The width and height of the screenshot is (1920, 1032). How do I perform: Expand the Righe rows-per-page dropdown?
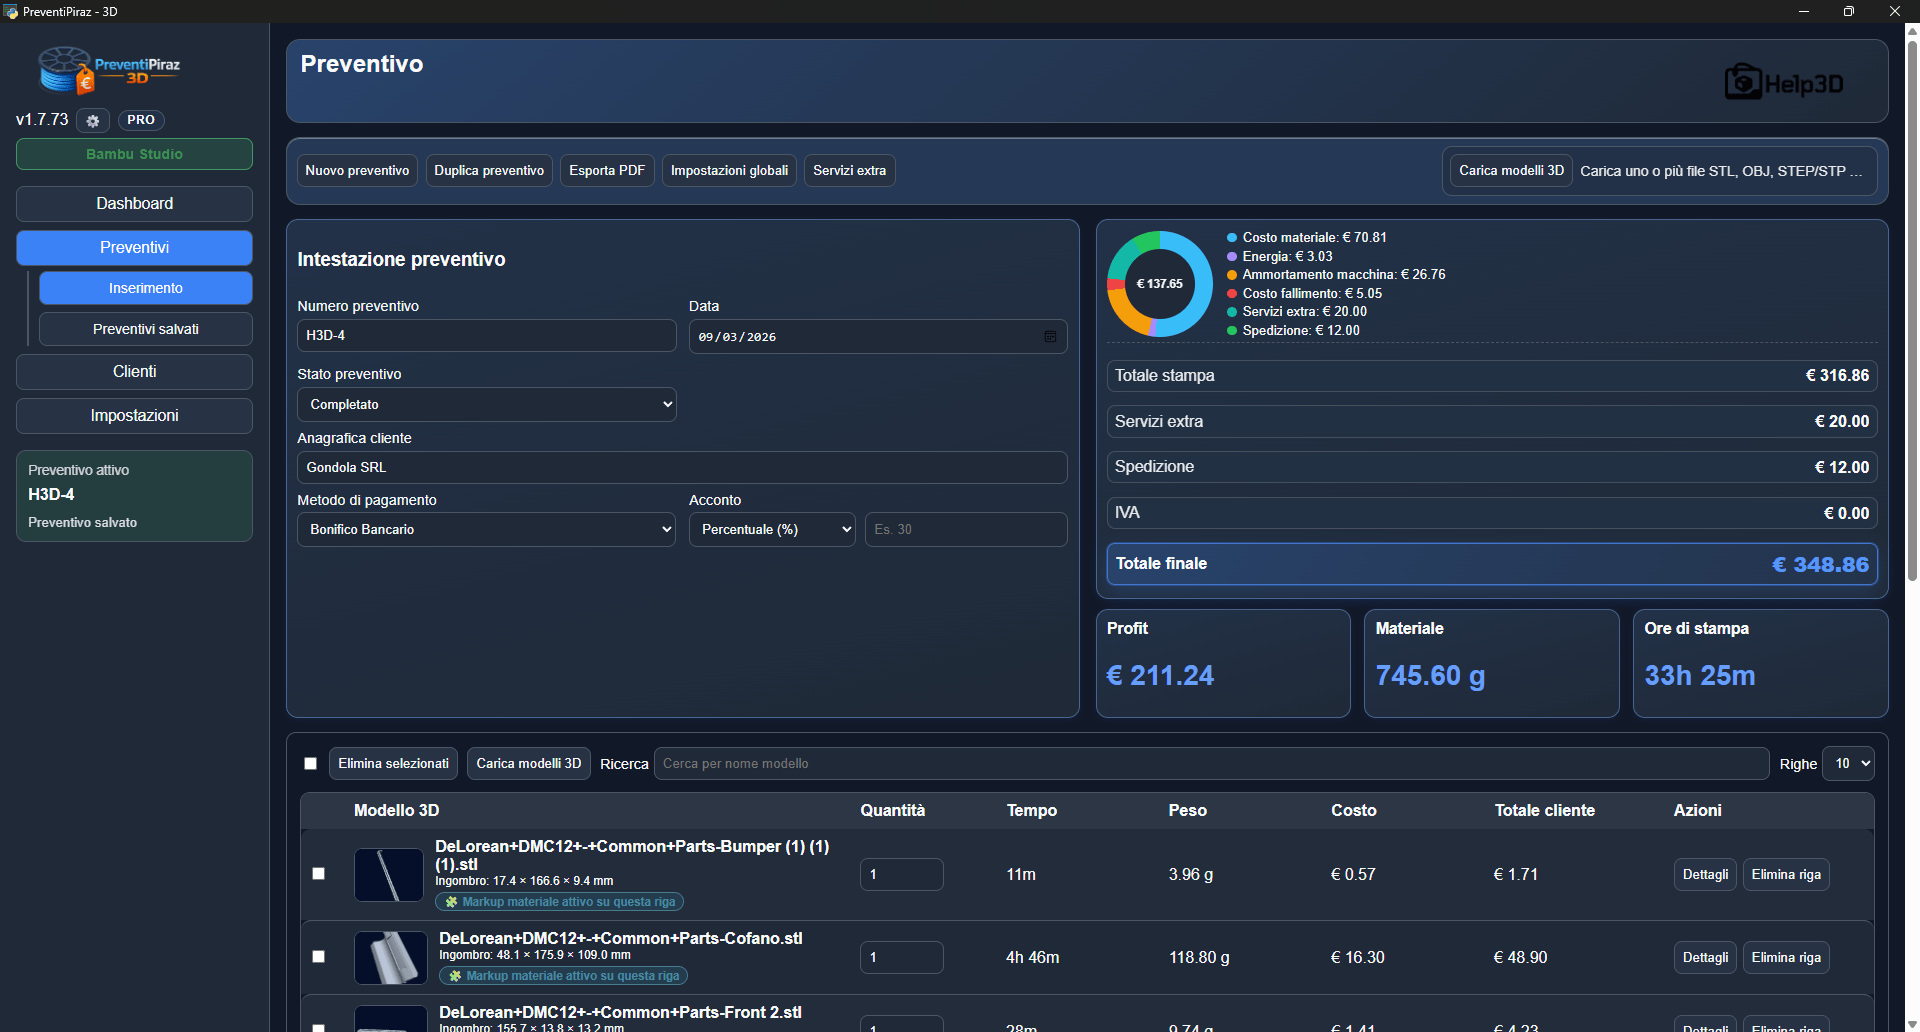(1848, 764)
